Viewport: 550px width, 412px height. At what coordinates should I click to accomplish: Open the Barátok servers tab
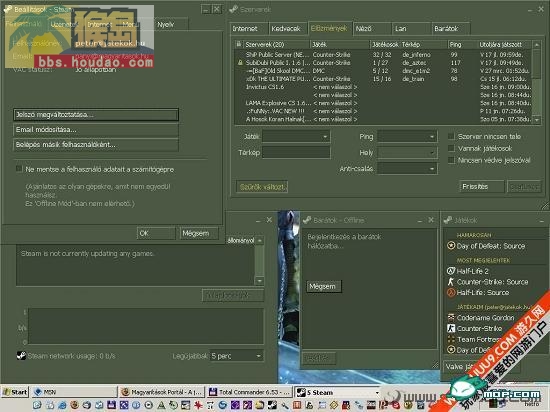click(451, 29)
